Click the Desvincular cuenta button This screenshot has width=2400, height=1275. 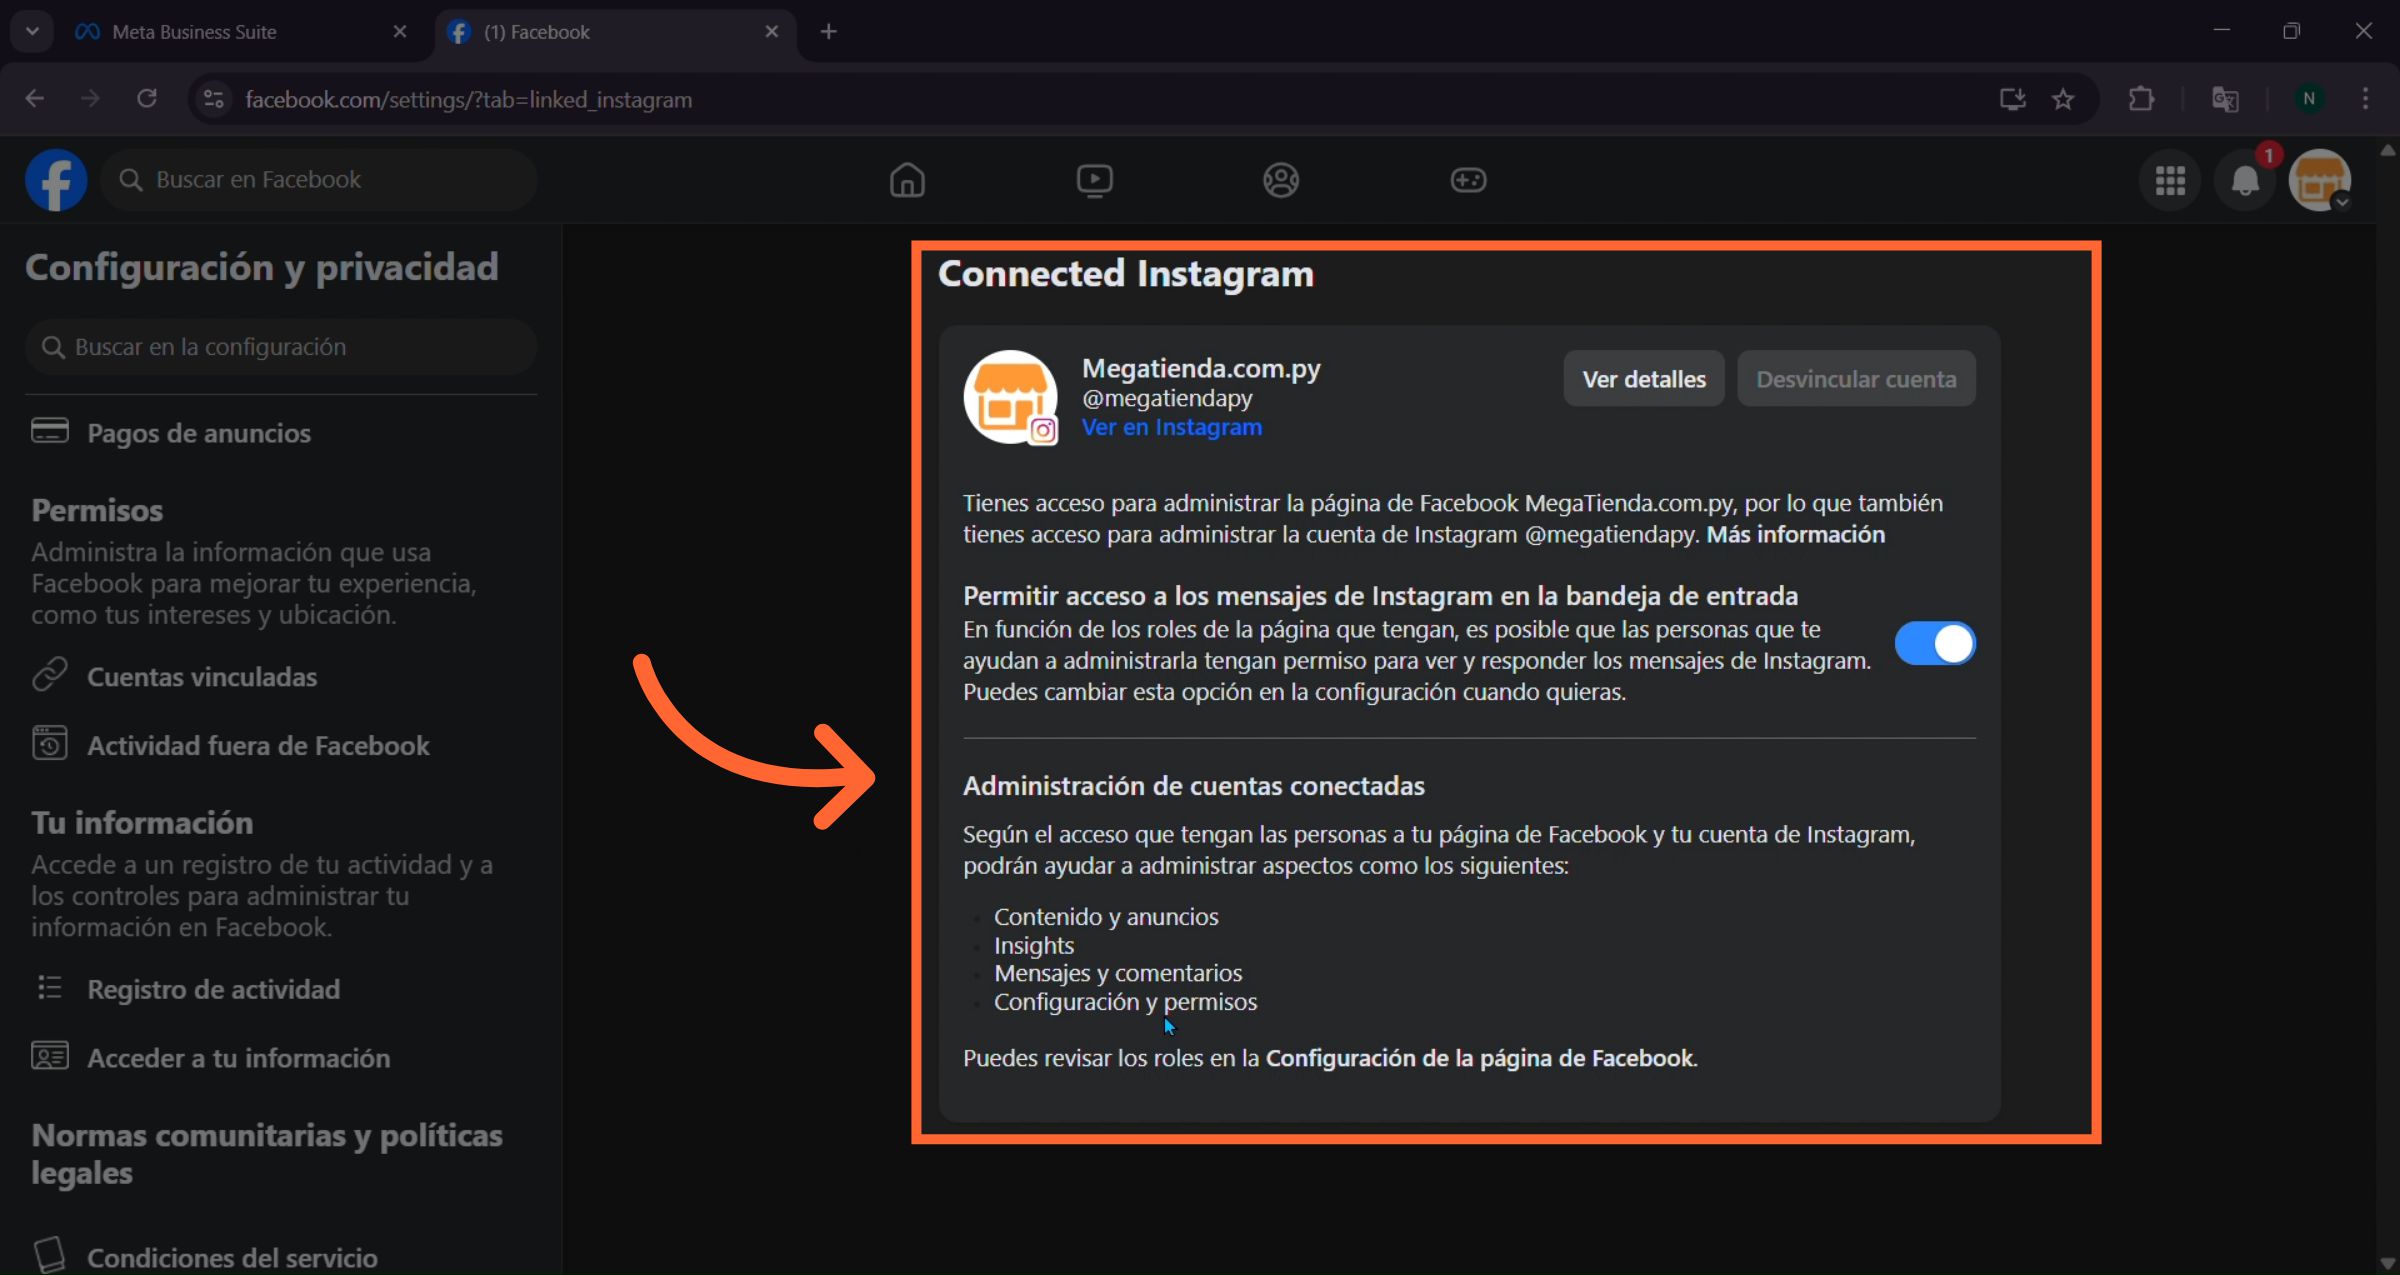[1856, 378]
